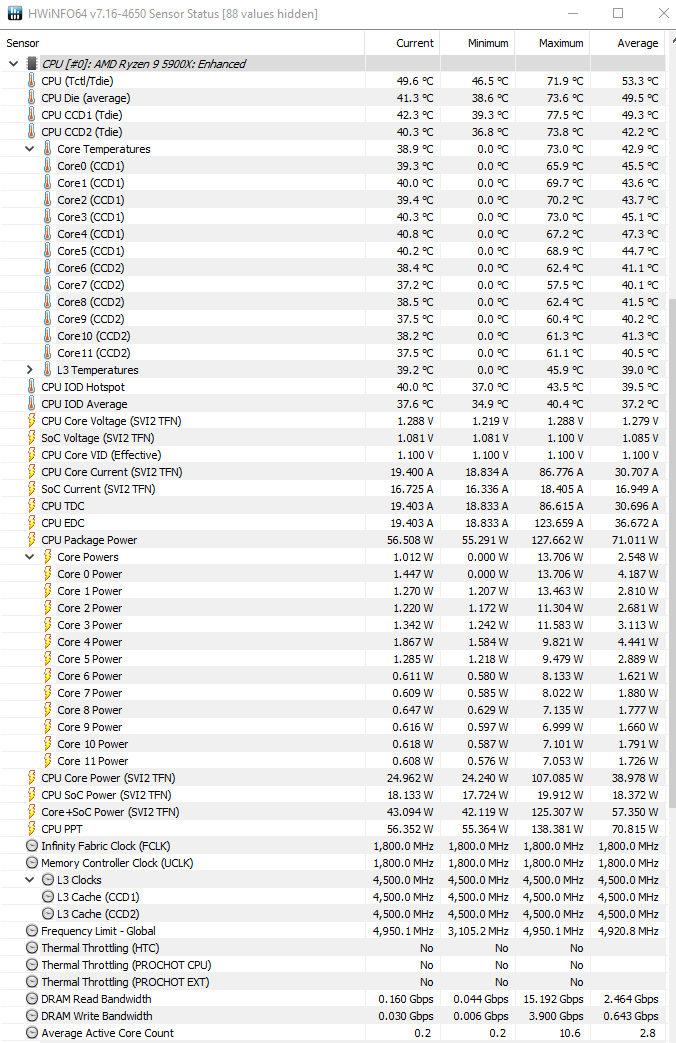676x1043 pixels.
Task: Collapse the Core Powers tree node
Action: tap(29, 557)
